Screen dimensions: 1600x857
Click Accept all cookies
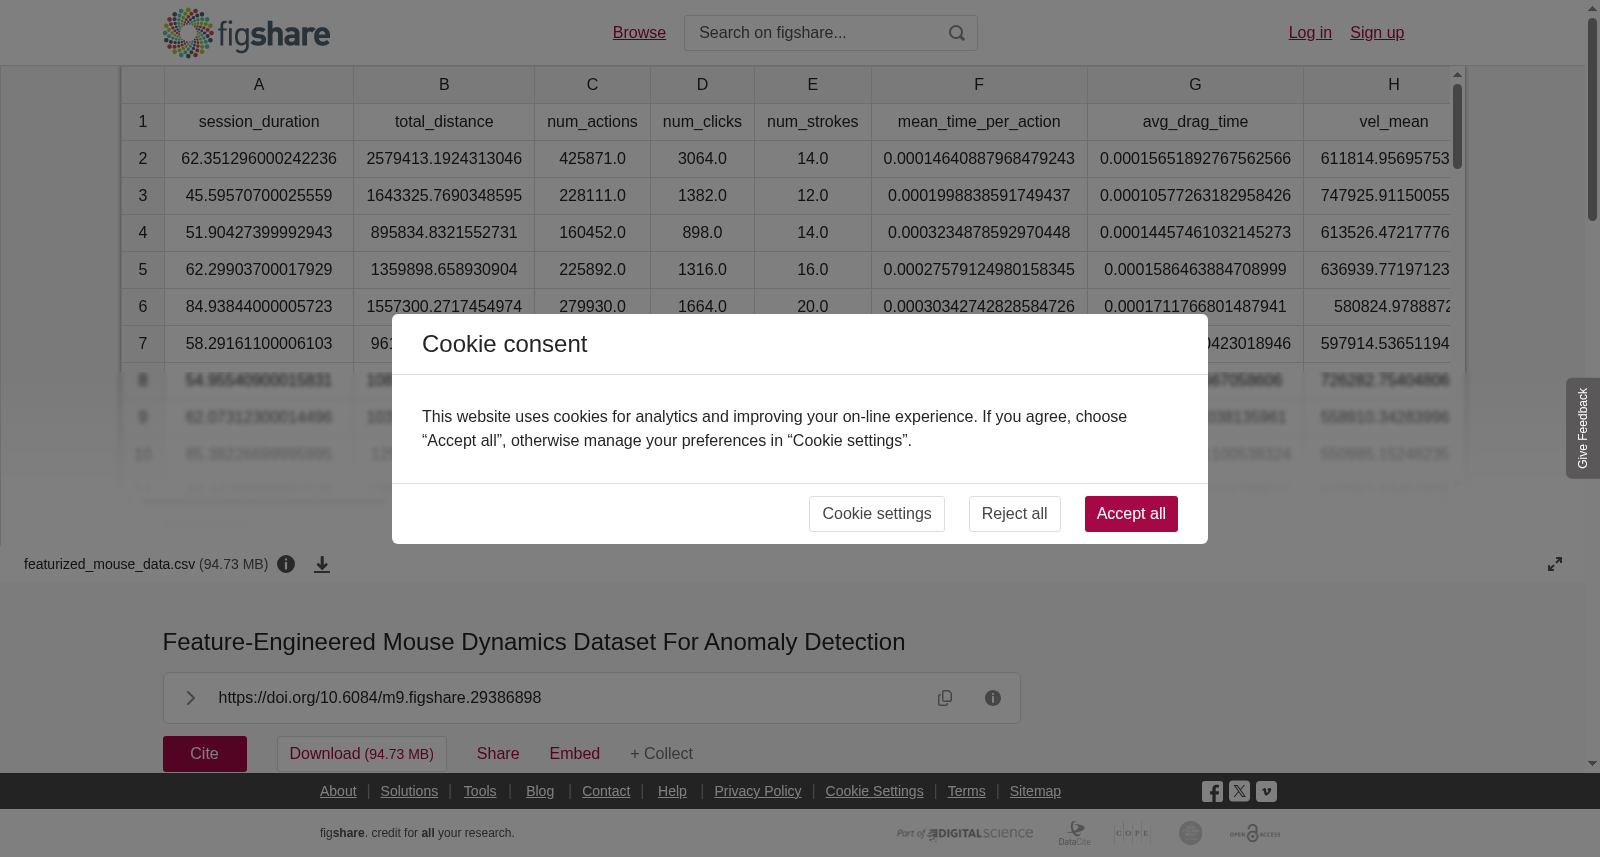point(1131,514)
